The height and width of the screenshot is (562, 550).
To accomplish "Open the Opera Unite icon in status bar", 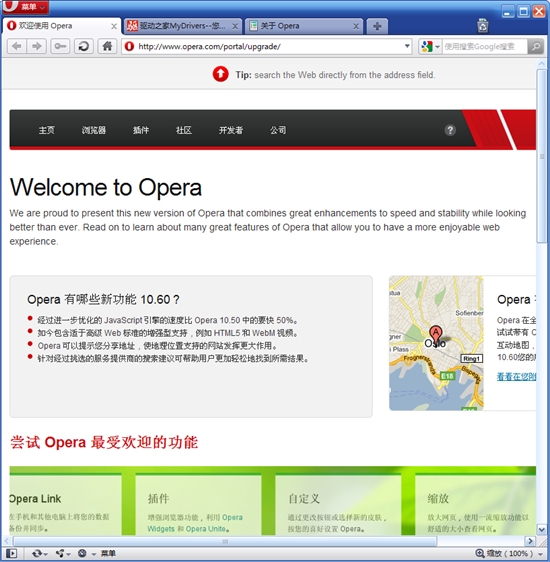I will click(59, 553).
